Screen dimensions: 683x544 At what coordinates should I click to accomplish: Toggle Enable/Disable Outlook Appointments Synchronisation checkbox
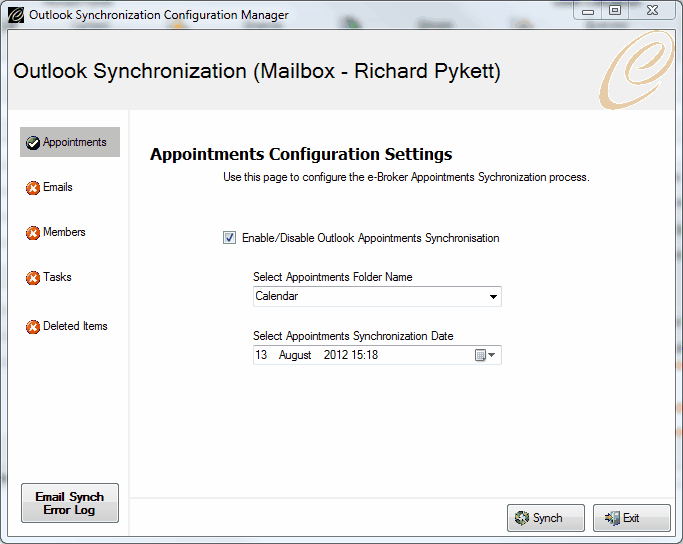point(230,238)
